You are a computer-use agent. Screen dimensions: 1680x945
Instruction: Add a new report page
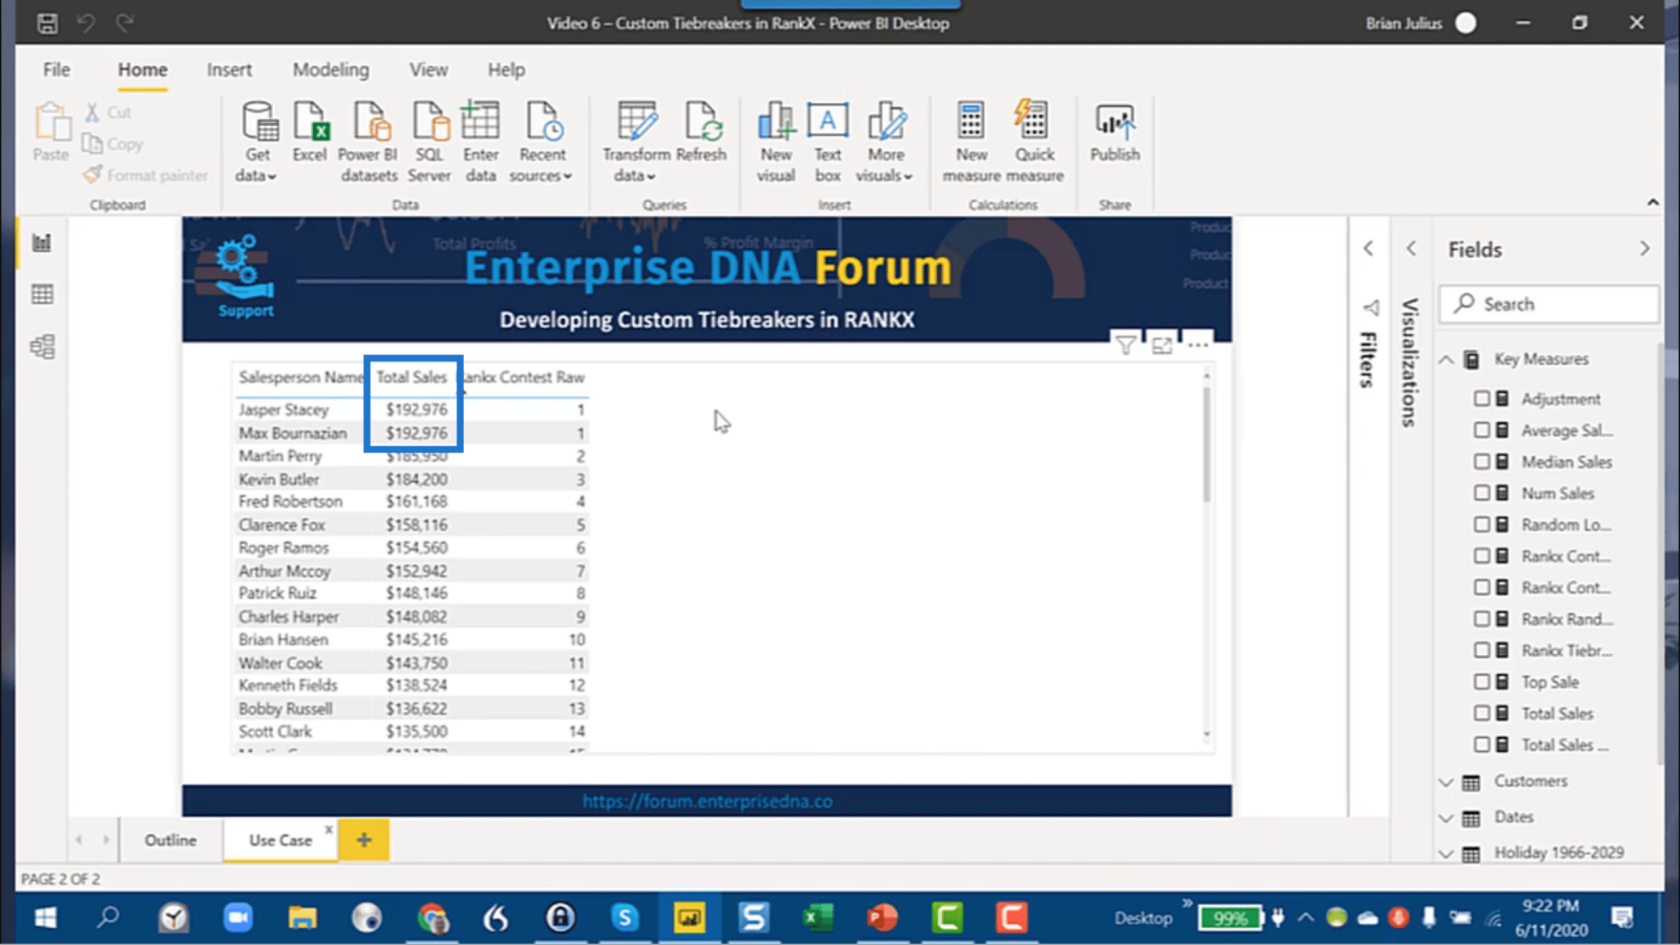coord(364,840)
